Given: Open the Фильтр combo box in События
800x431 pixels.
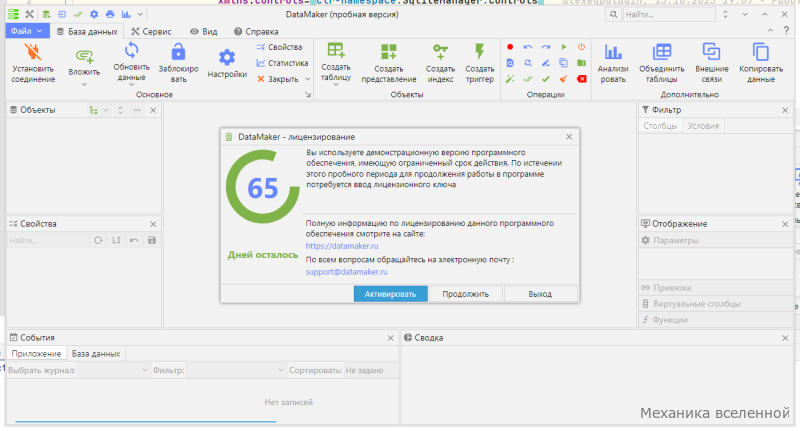Looking at the screenshot, I should [x=236, y=370].
